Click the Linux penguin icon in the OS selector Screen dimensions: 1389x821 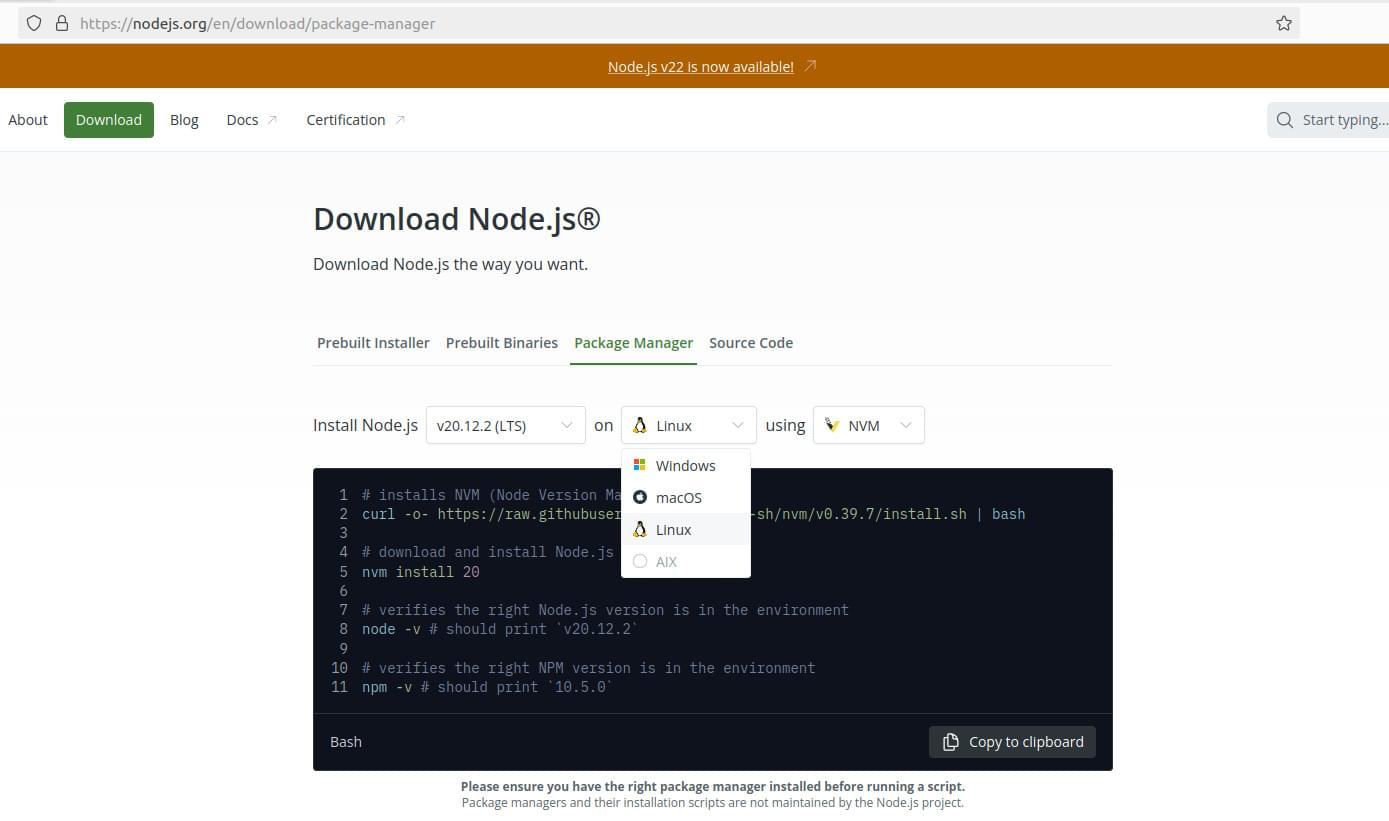(x=640, y=425)
